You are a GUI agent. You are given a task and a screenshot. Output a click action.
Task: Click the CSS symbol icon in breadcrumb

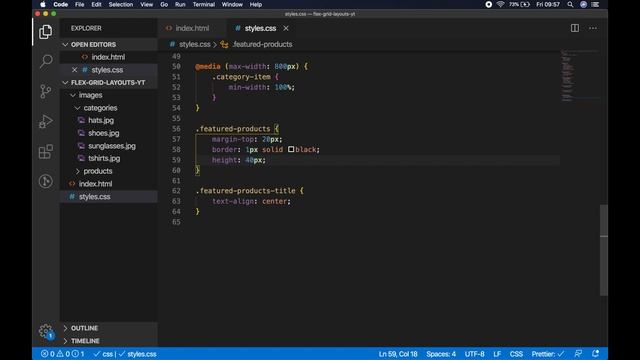(224, 44)
